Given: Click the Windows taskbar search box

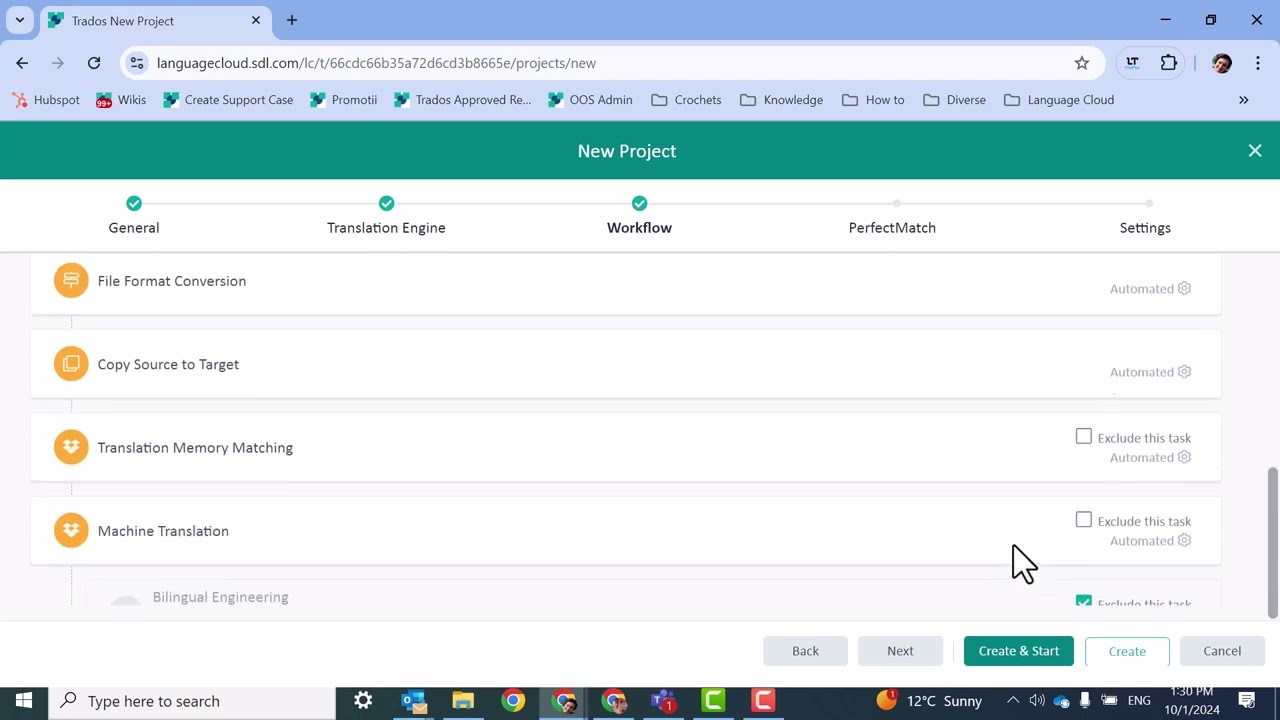Looking at the screenshot, I should [192, 701].
